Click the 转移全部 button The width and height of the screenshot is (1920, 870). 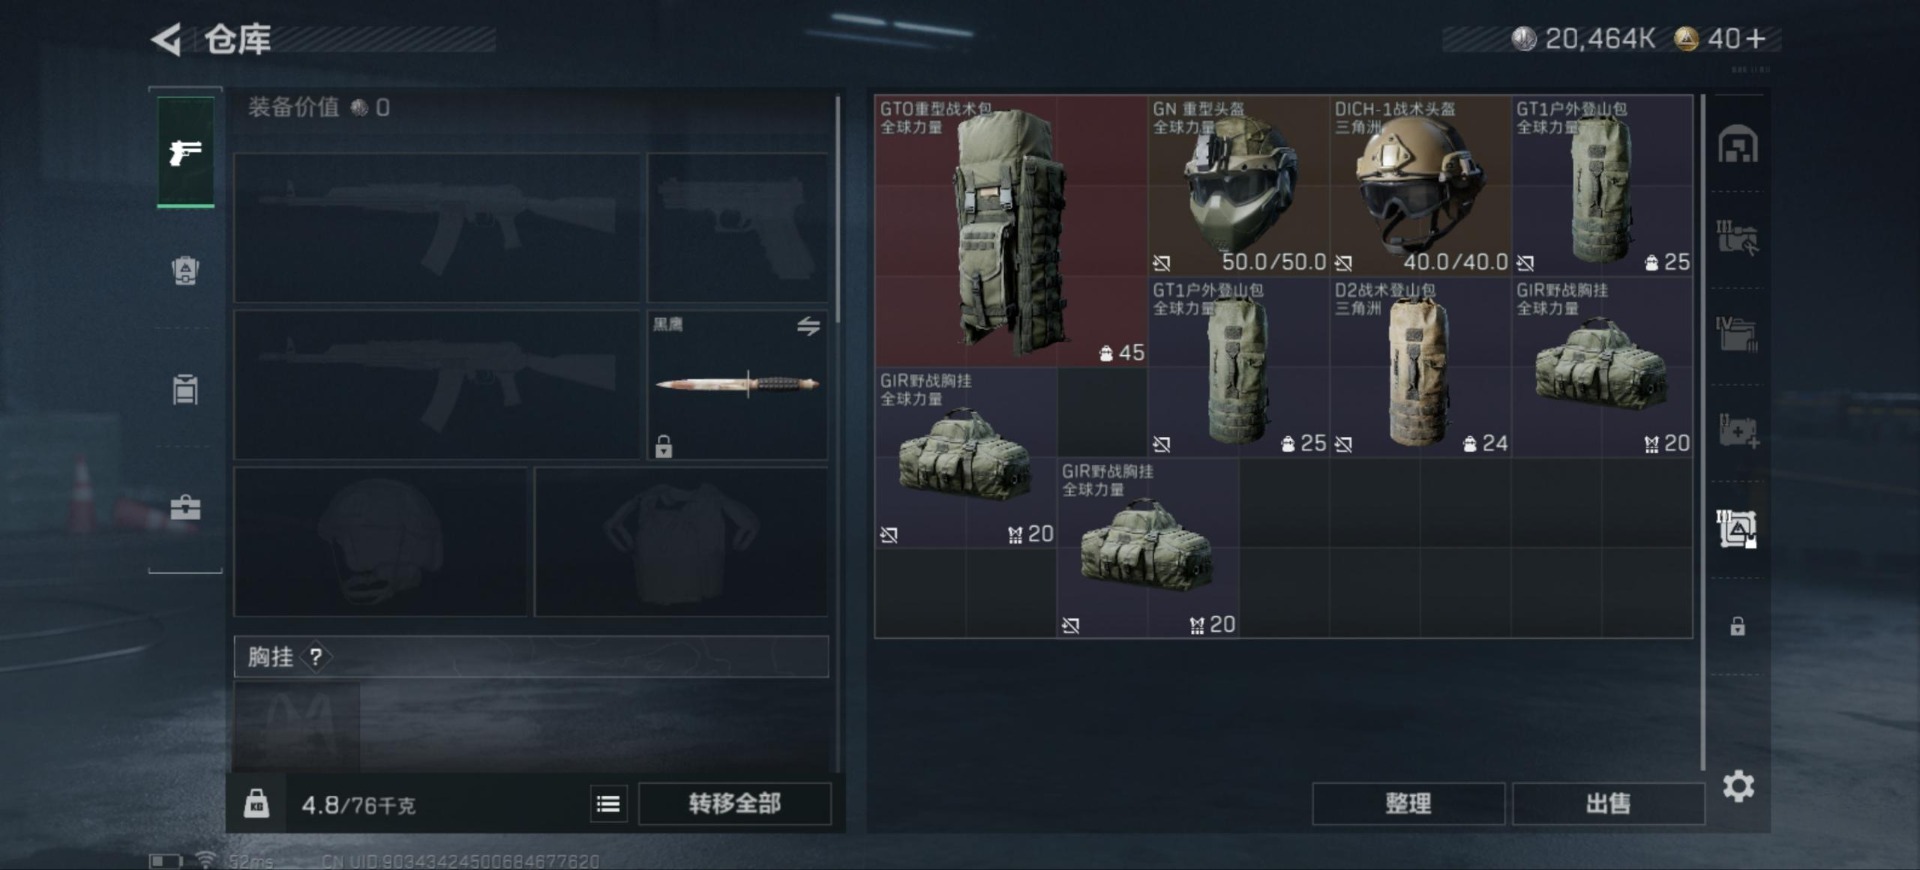pyautogui.click(x=735, y=803)
